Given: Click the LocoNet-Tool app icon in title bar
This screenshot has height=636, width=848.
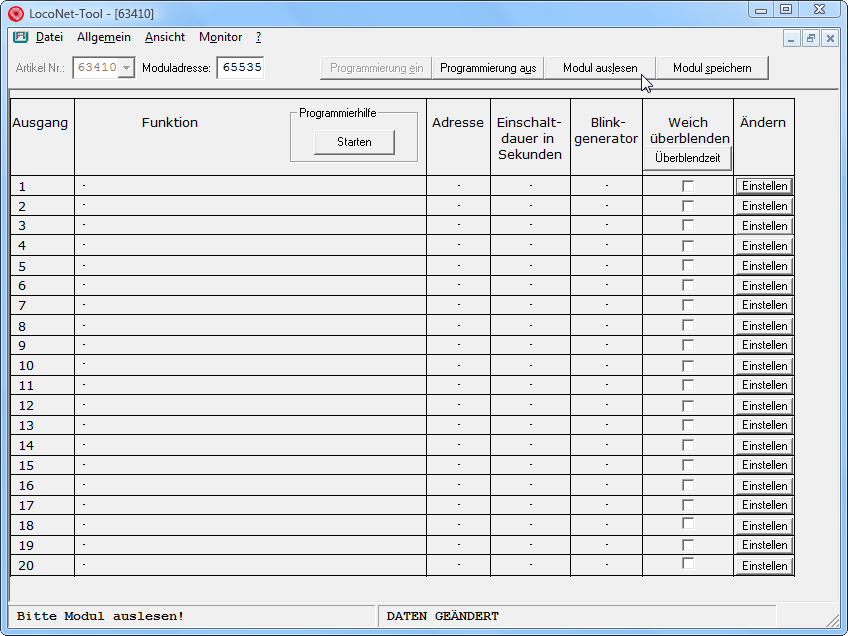Looking at the screenshot, I should [x=16, y=14].
